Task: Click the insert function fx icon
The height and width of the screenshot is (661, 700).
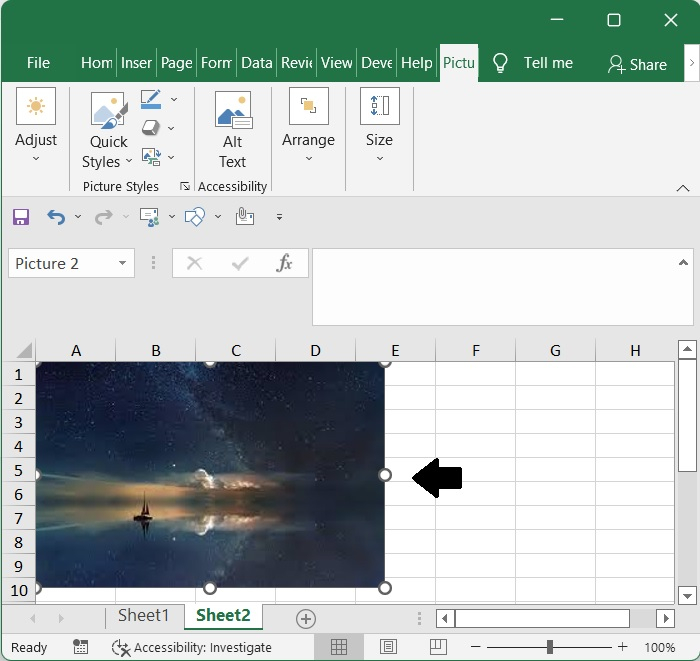Action: point(285,263)
